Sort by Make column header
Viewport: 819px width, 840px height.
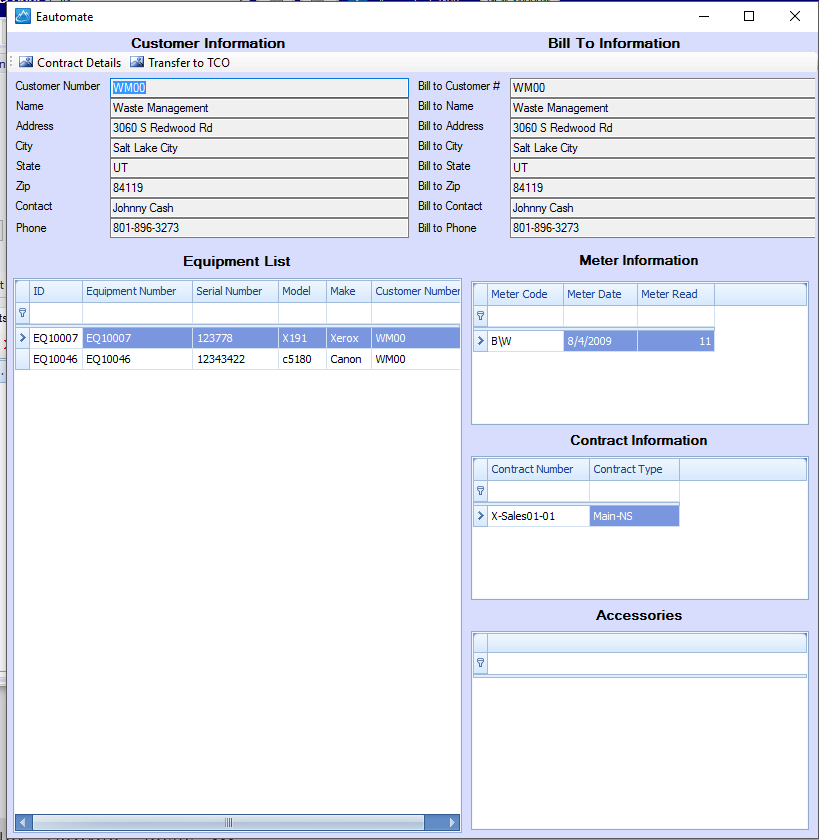point(349,291)
